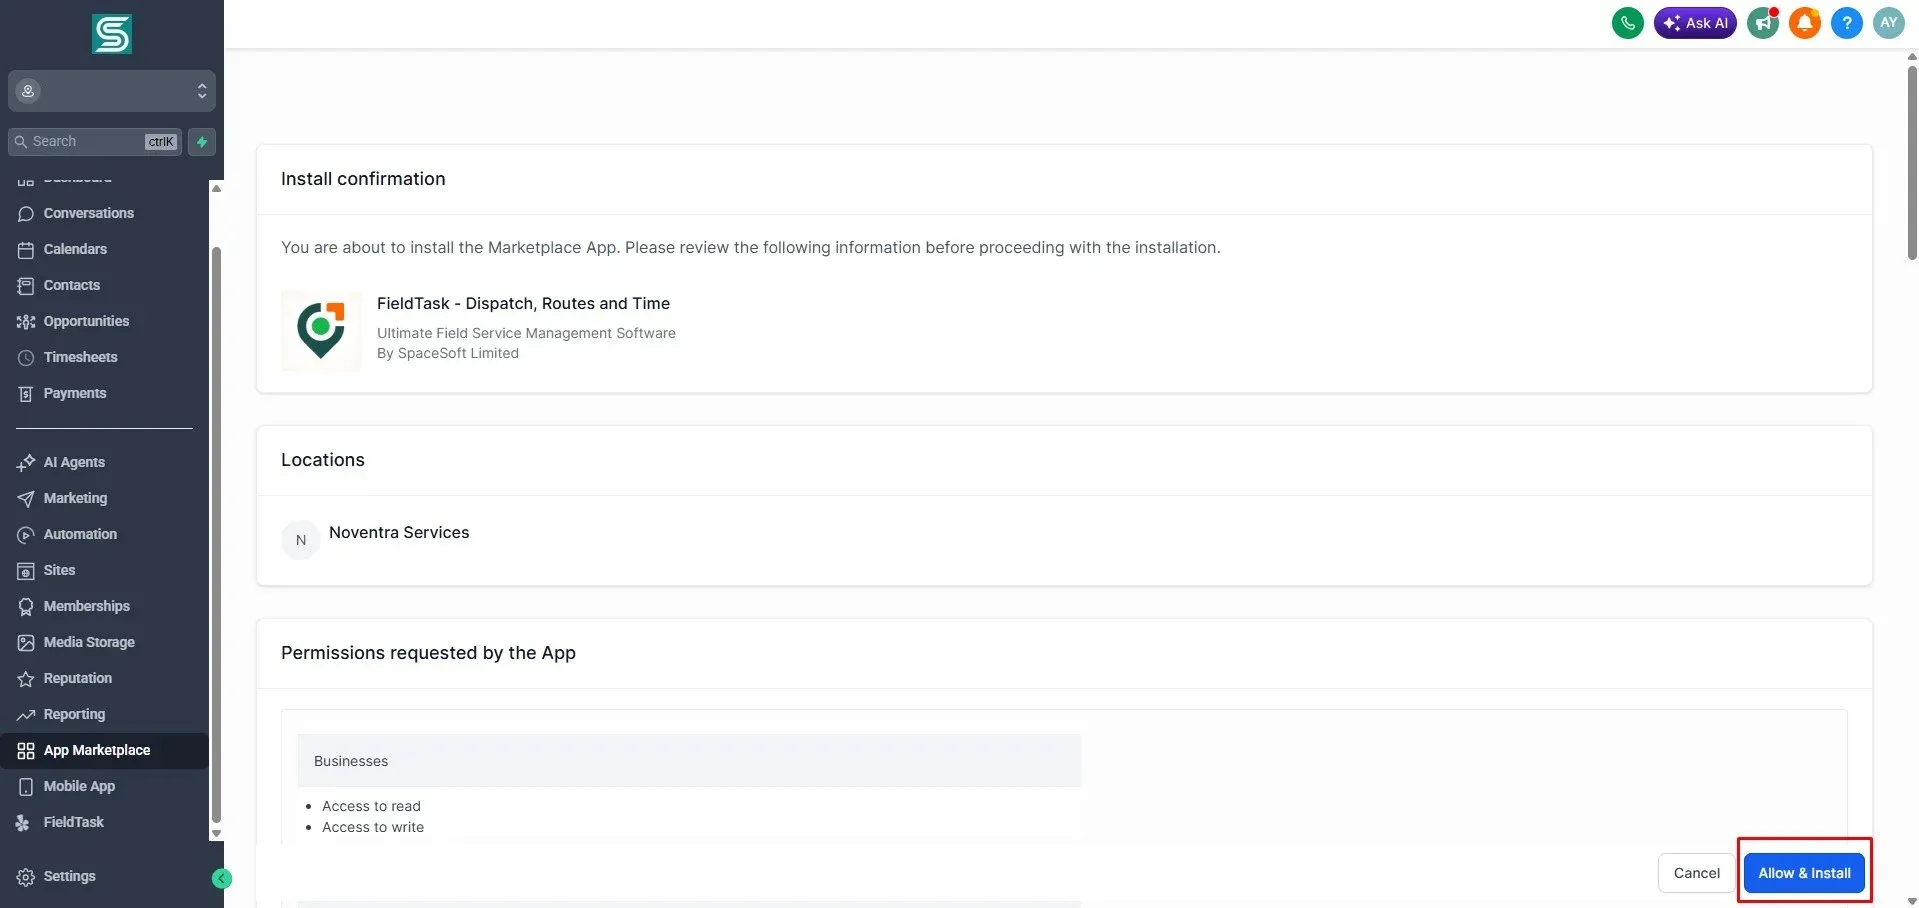The width and height of the screenshot is (1919, 908).
Task: Click the Noventra Services location name
Action: tap(399, 533)
